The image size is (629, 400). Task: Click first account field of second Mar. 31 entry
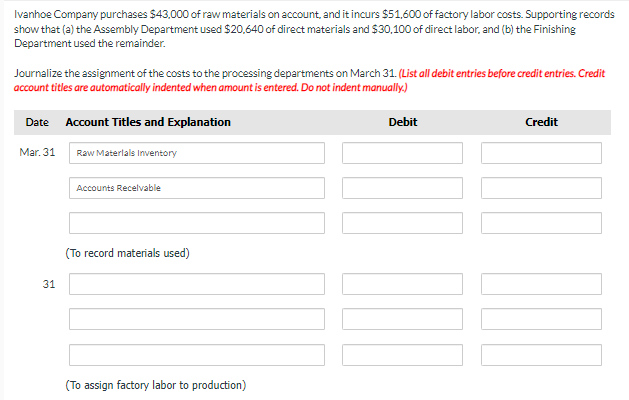(197, 284)
